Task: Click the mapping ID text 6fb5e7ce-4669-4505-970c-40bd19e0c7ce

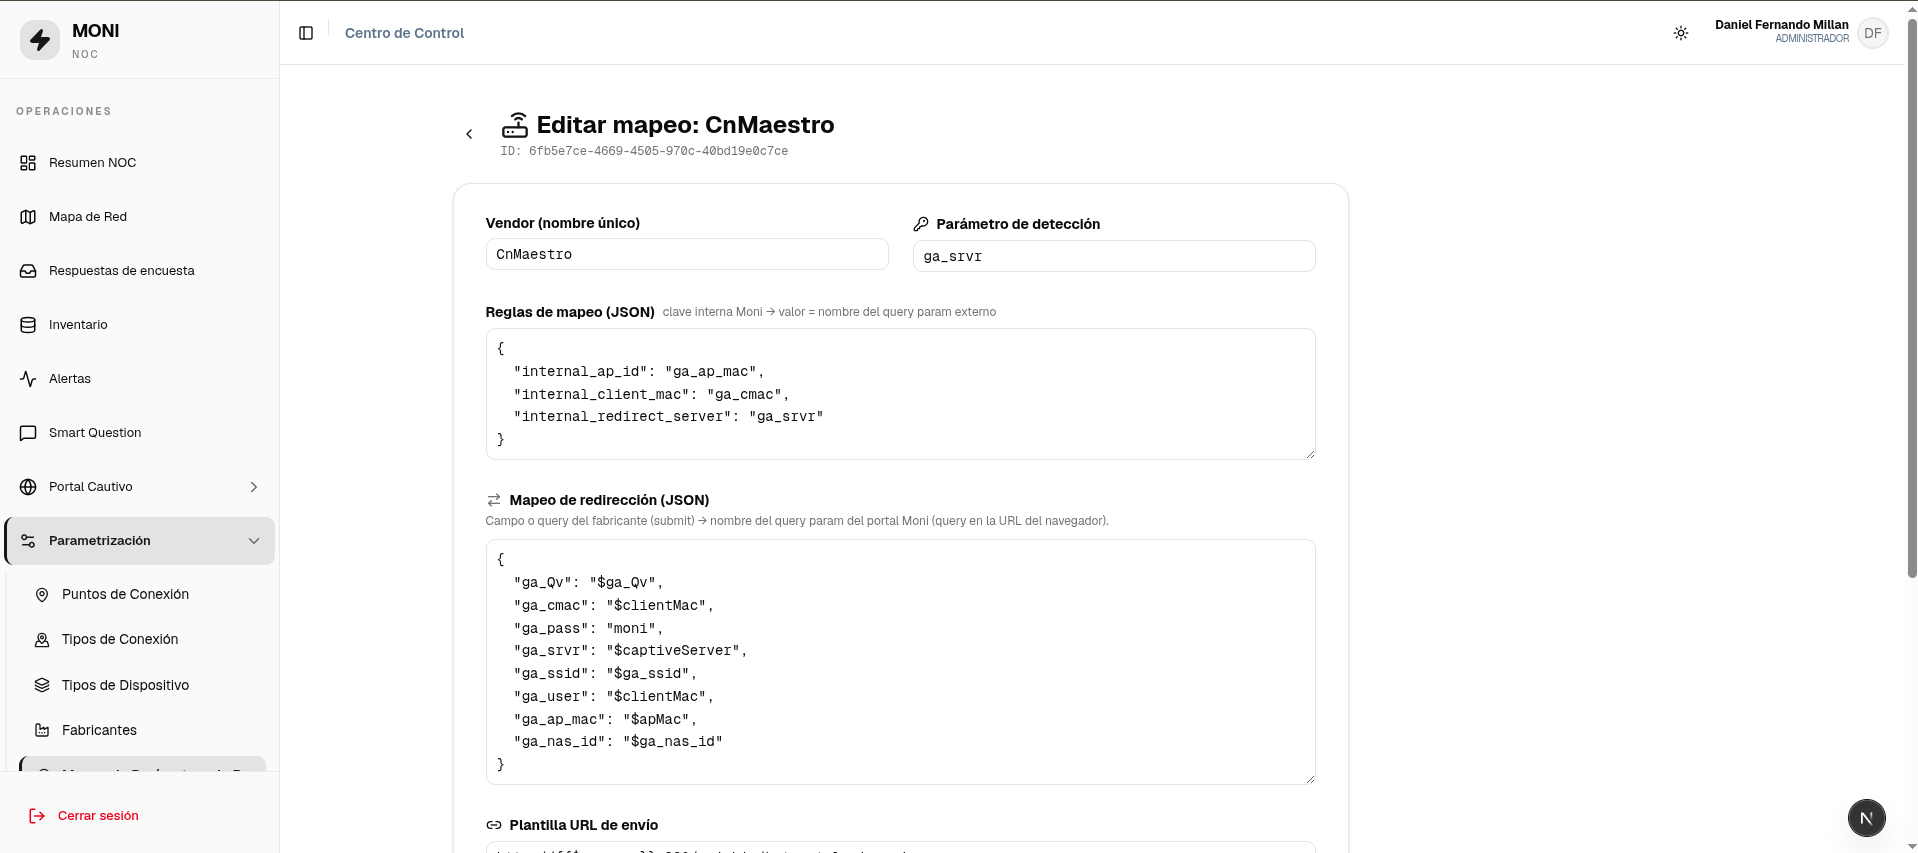Action: click(x=658, y=152)
